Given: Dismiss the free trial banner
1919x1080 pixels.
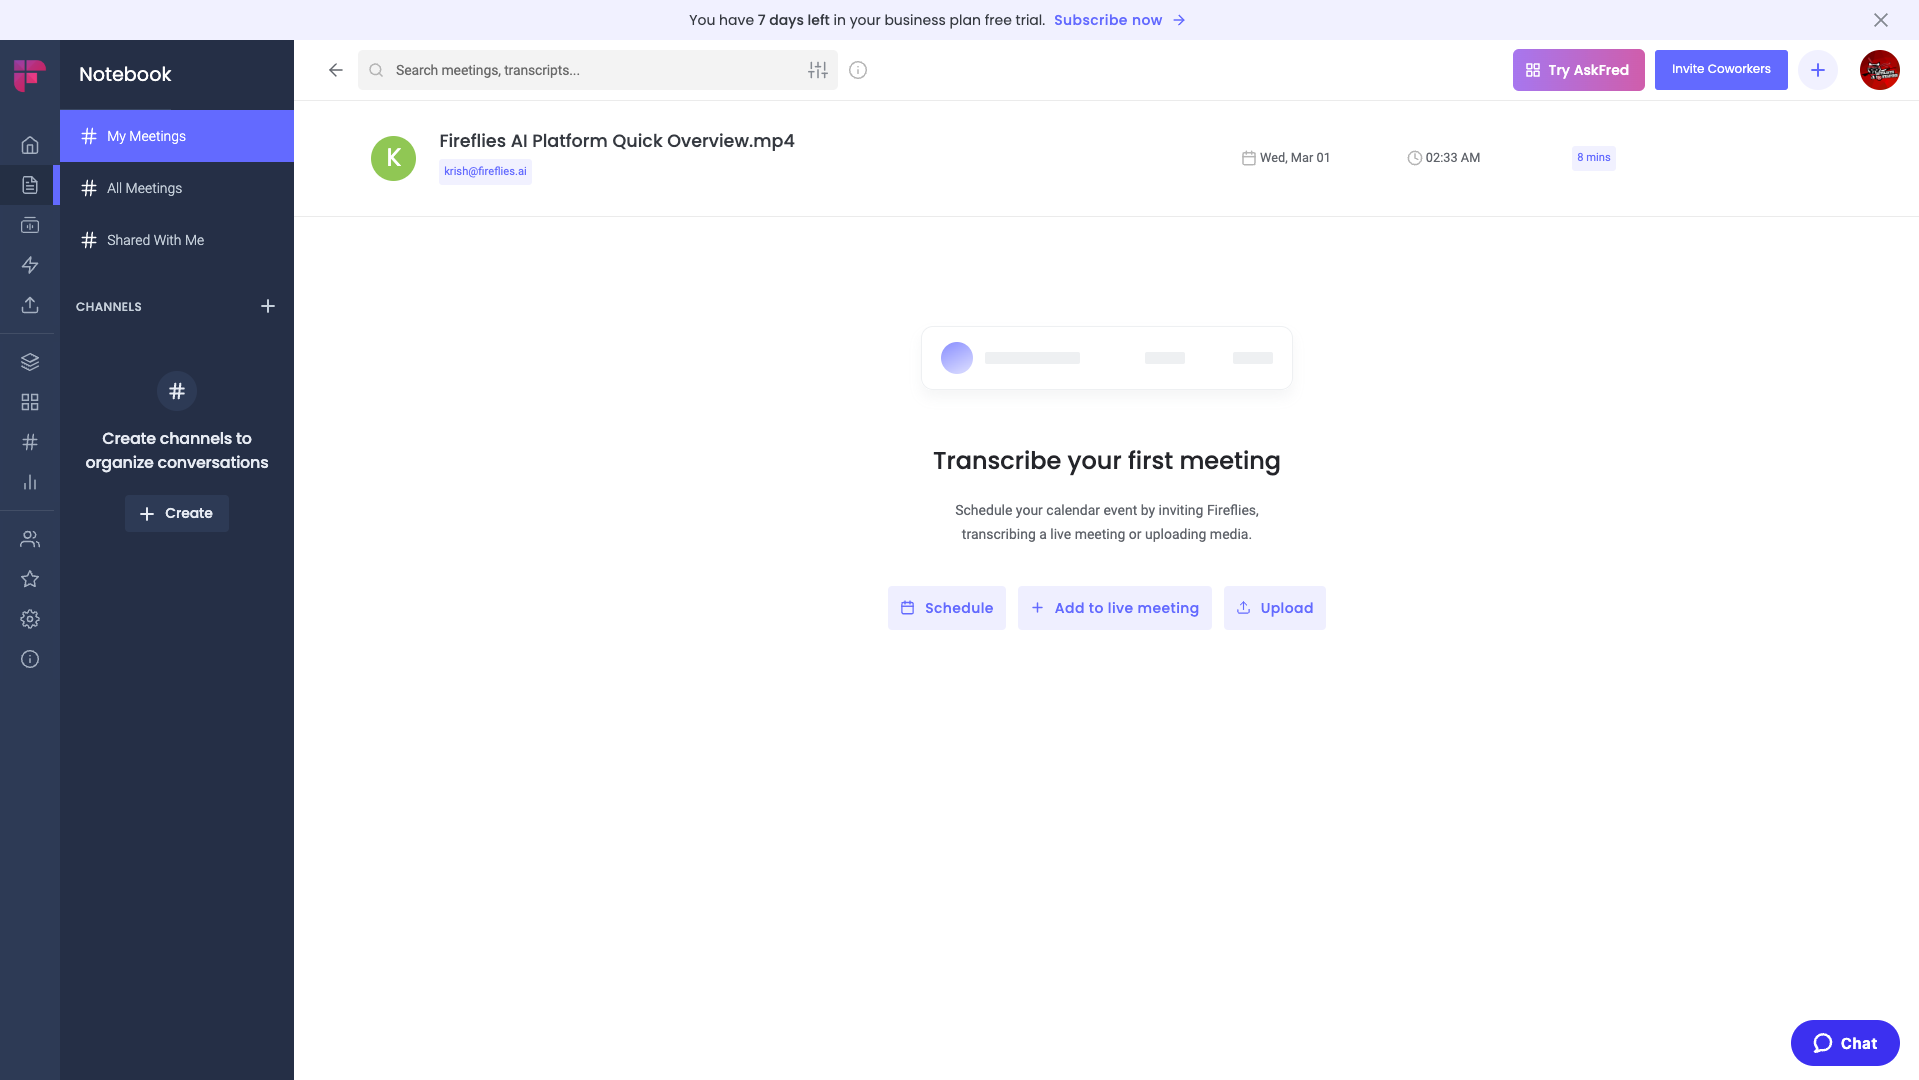Looking at the screenshot, I should pos(1880,20).
